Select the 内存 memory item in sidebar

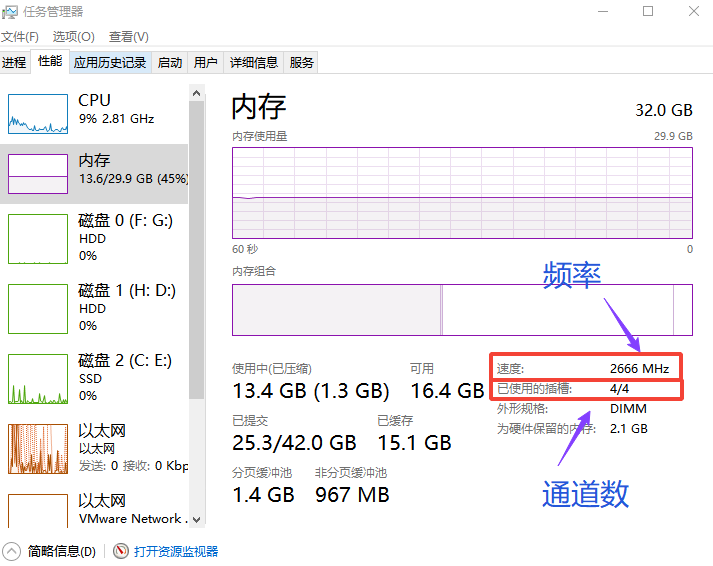click(94, 174)
